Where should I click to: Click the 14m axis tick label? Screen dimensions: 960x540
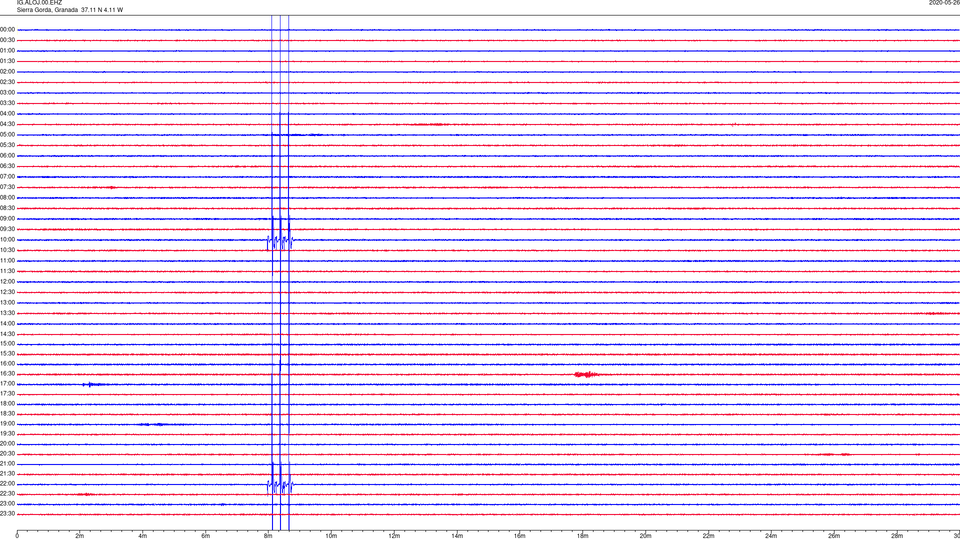point(457,536)
